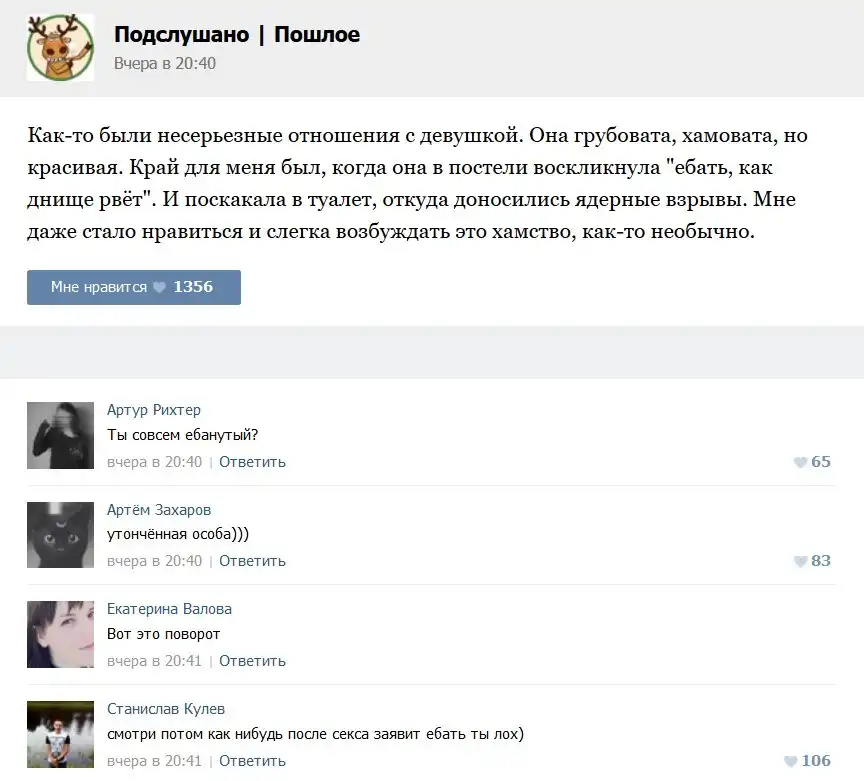The image size is (864, 781).
Task: Hit the heart icon showing 106 likes
Action: pos(791,761)
